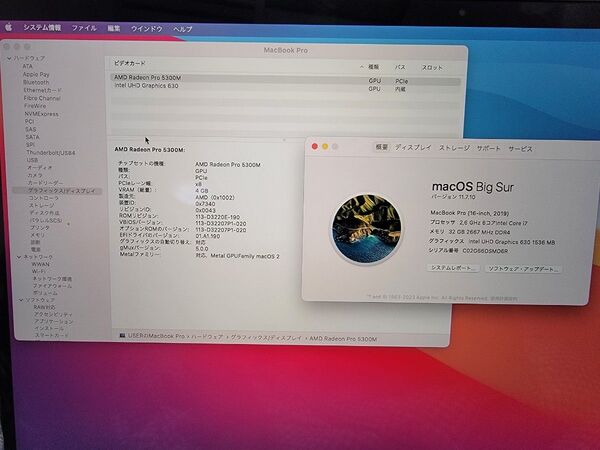Select グラフィックス/ディスプレイ in the sidebar
Image resolution: width=600 pixels, height=450 pixels.
pyautogui.click(x=62, y=191)
